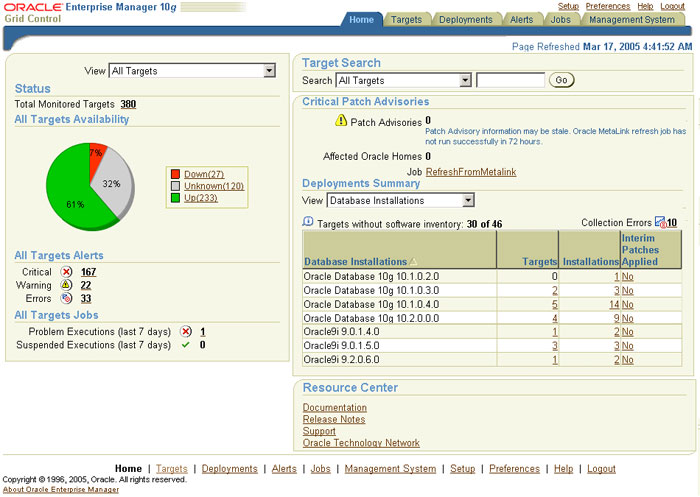Screen dimensions: 700x497
Task: Open the 167 Critical alerts link
Action: [x=88, y=272]
